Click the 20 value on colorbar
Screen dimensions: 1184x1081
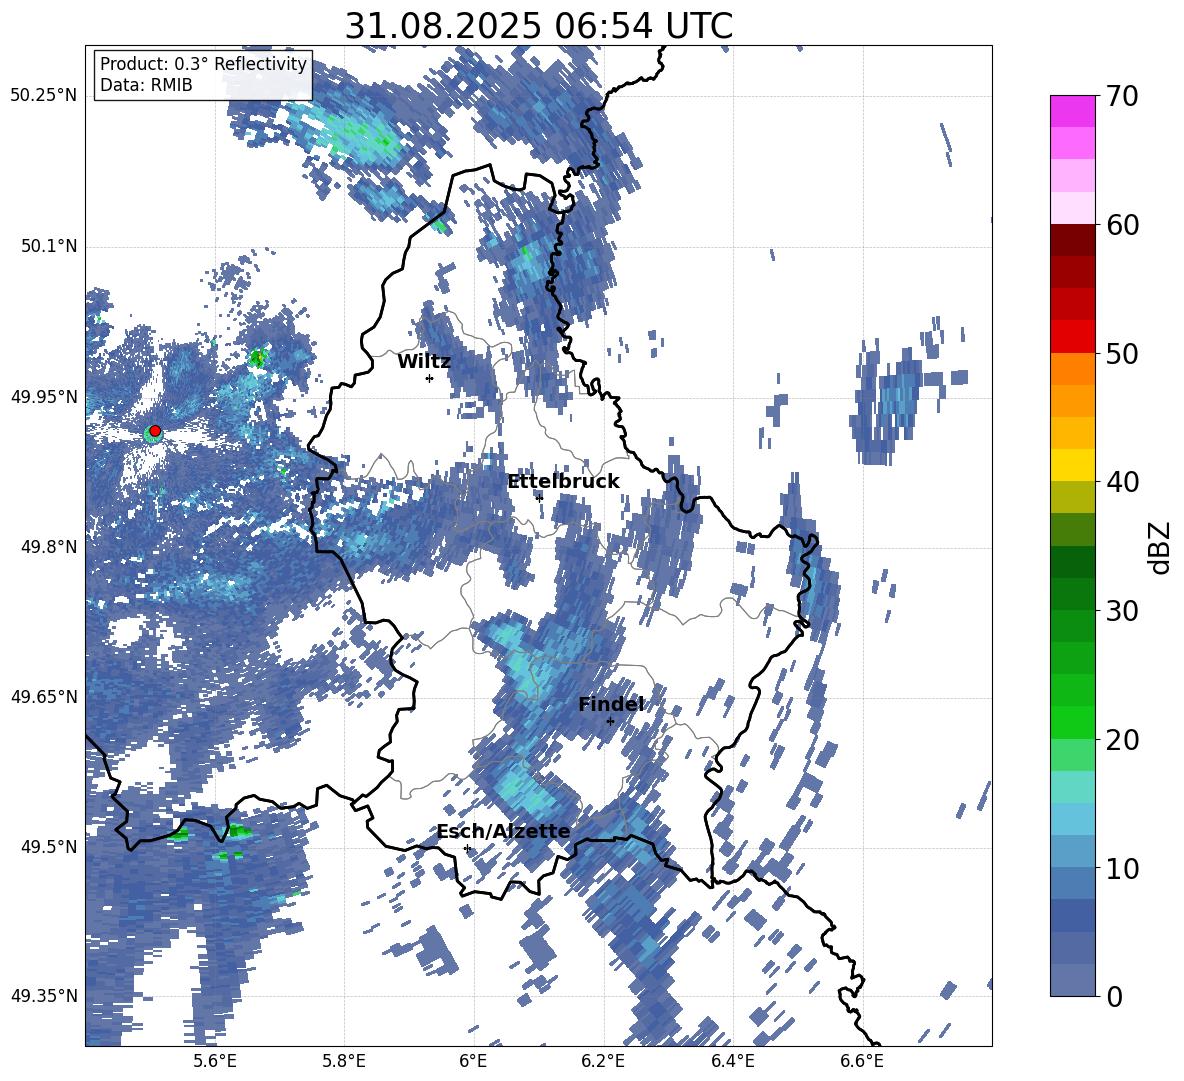click(x=1122, y=739)
